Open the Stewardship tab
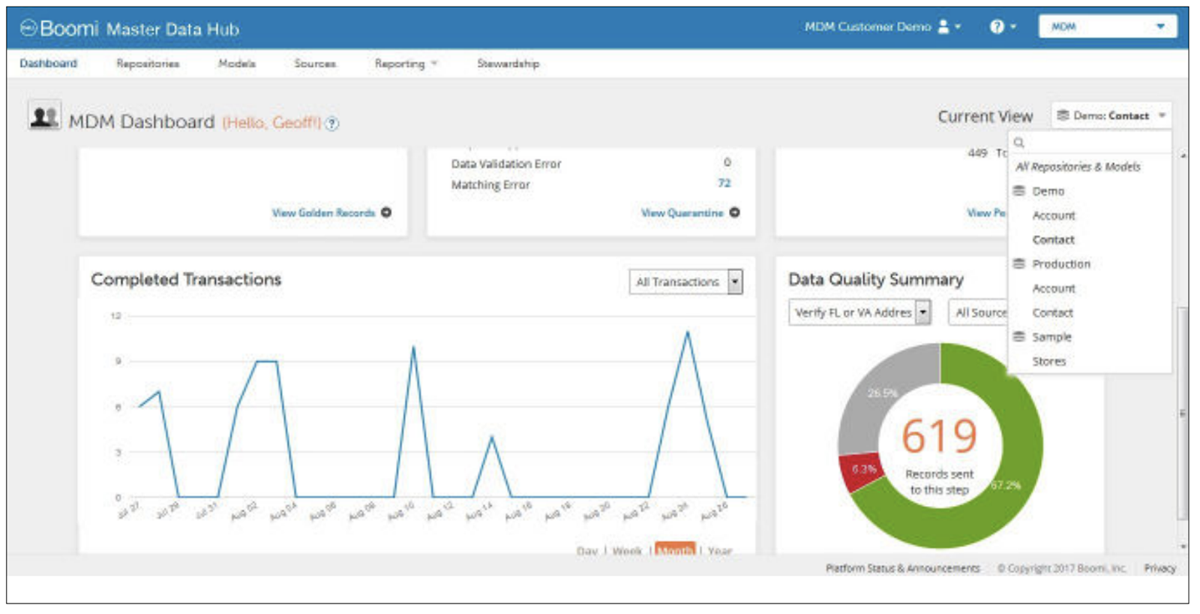 [x=508, y=64]
